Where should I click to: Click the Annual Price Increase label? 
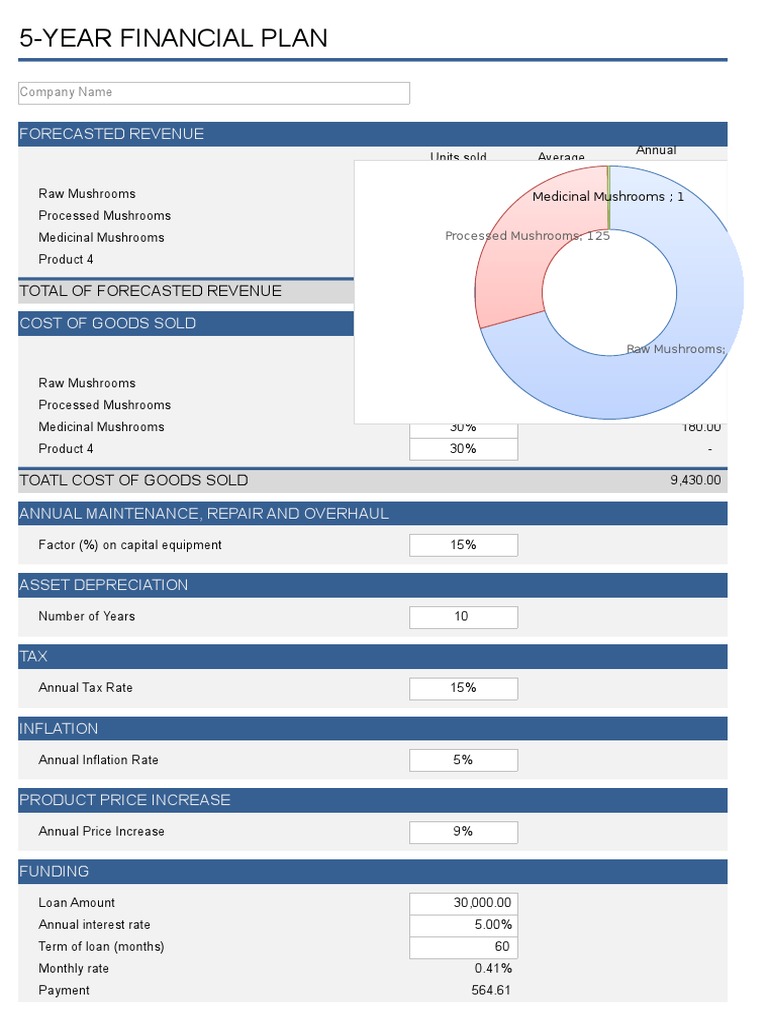point(101,831)
